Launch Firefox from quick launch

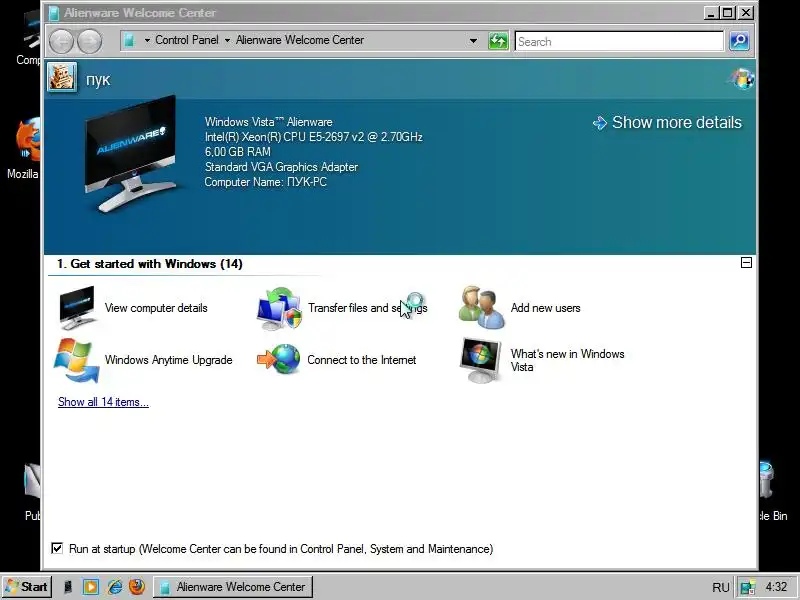[x=136, y=587]
